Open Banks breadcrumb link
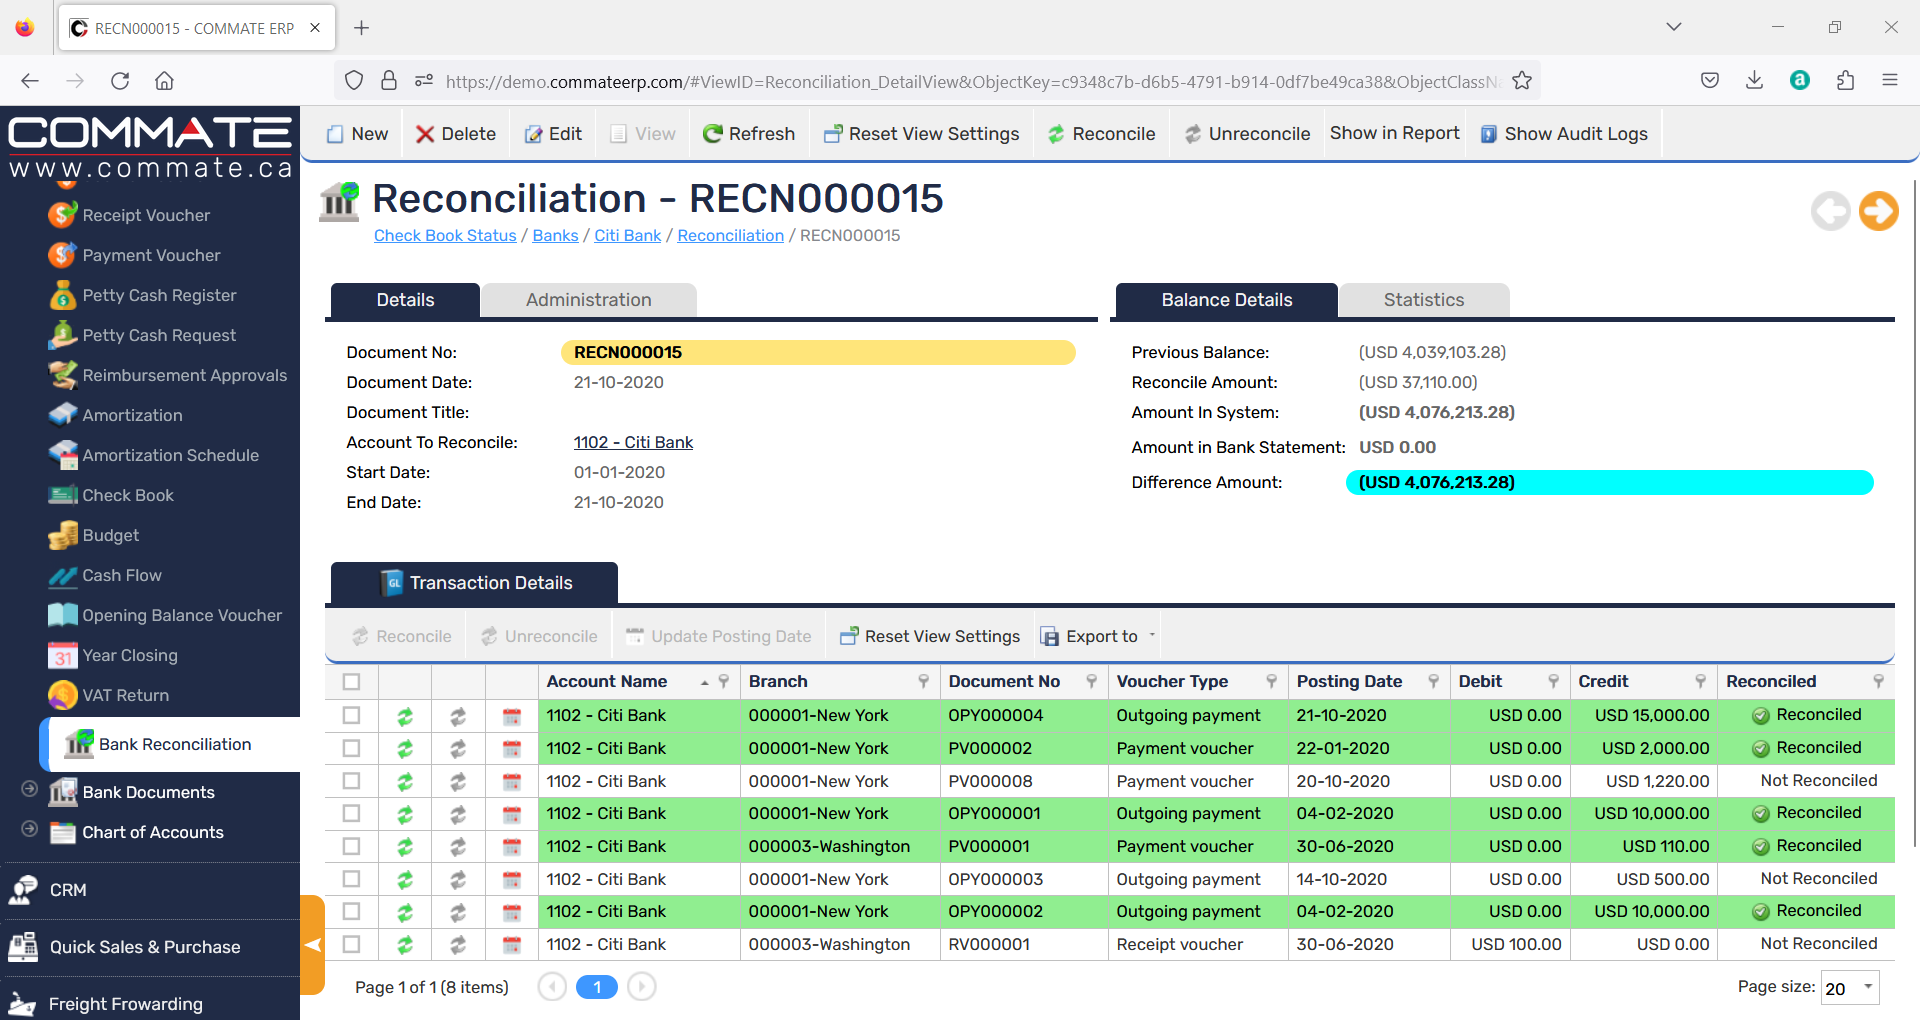This screenshot has height=1020, width=1920. point(555,235)
